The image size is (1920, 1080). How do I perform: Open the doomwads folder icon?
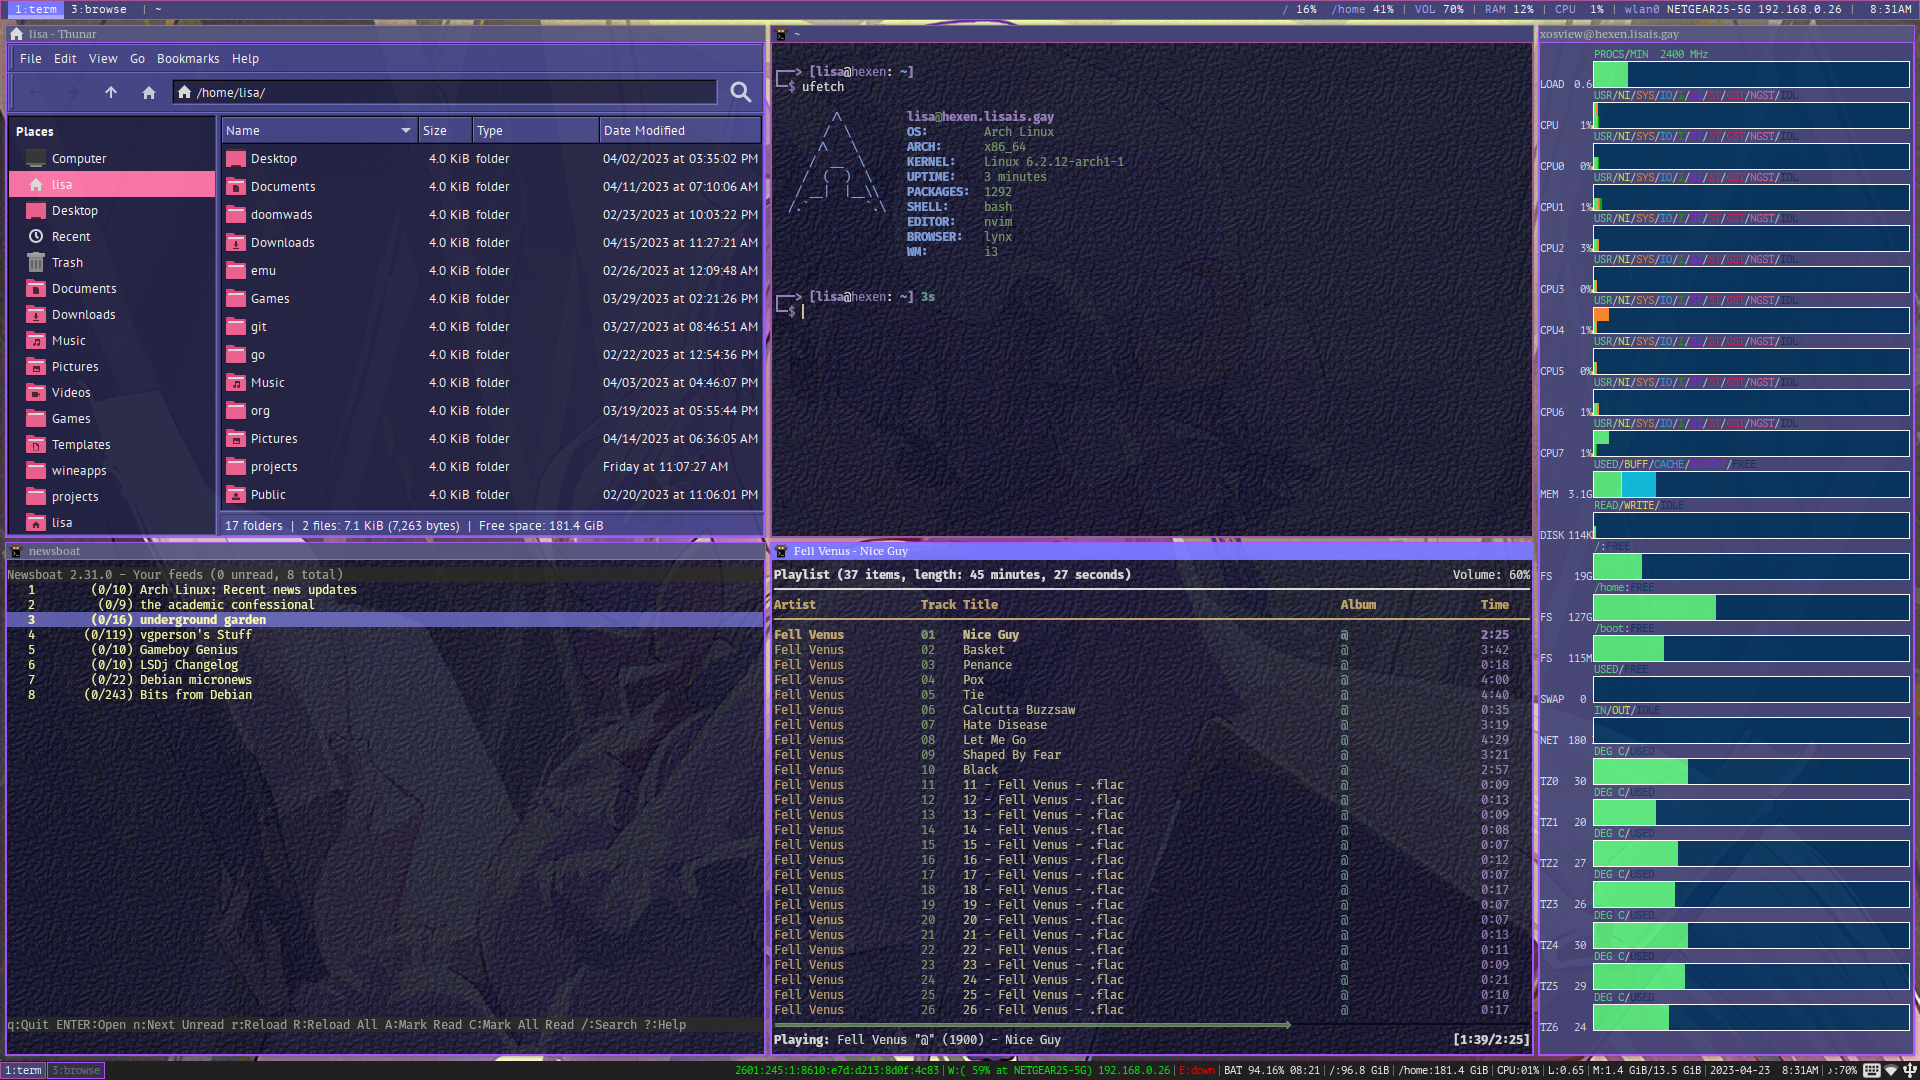click(236, 215)
